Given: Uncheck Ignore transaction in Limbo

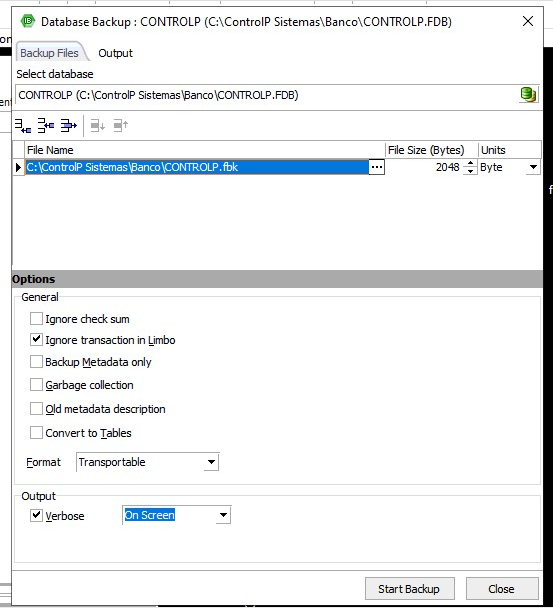Looking at the screenshot, I should tap(36, 340).
